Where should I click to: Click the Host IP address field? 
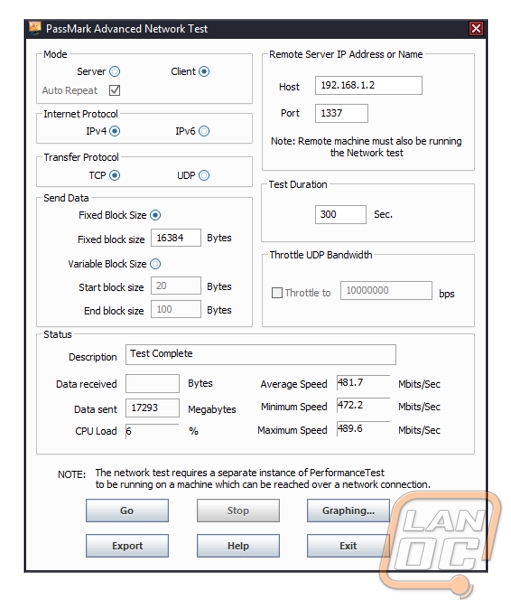point(369,85)
